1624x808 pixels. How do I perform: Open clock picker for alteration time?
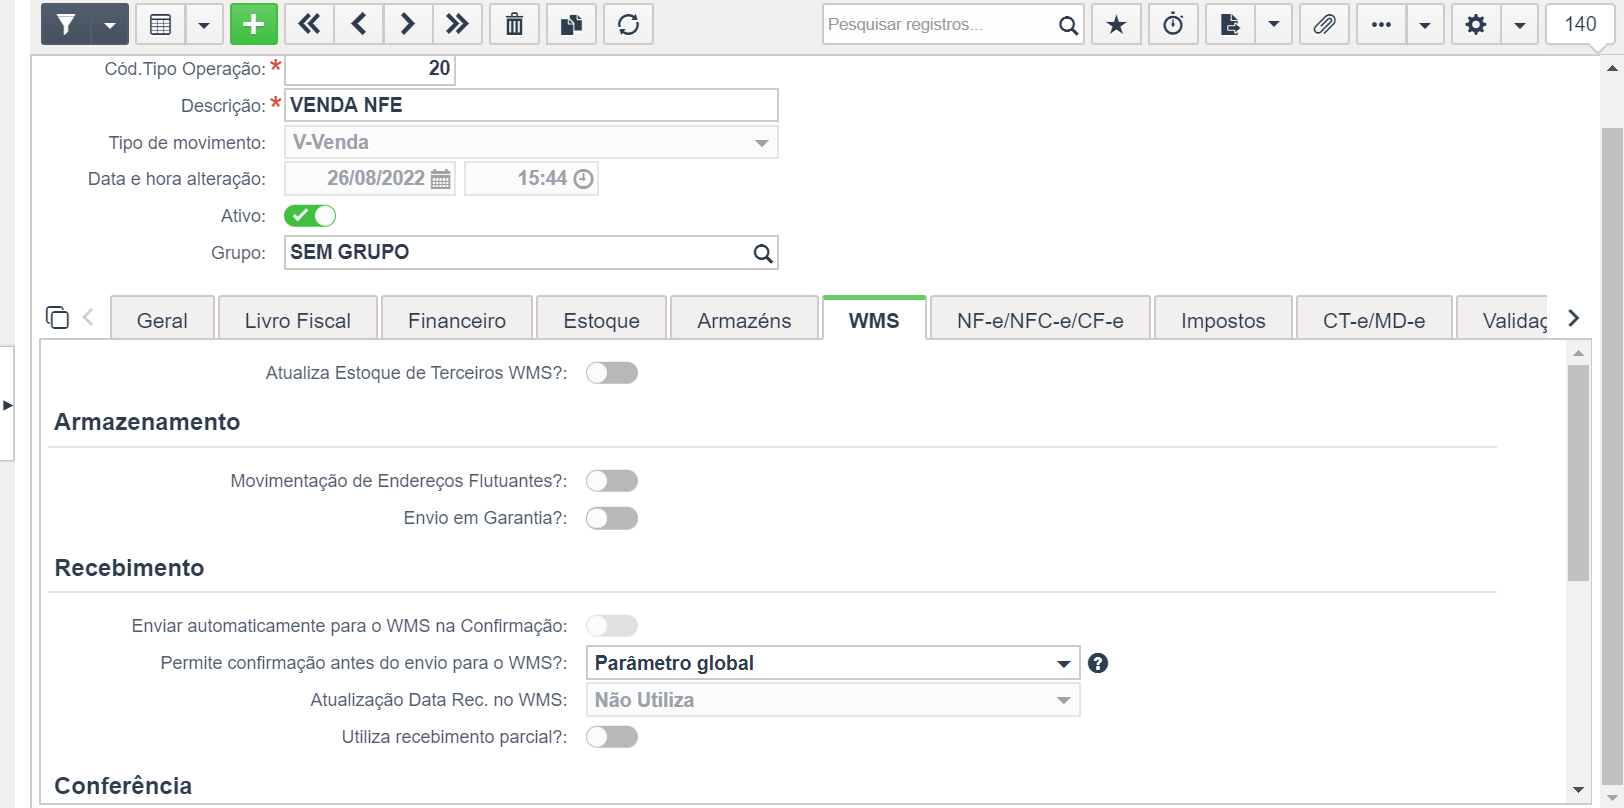(583, 179)
